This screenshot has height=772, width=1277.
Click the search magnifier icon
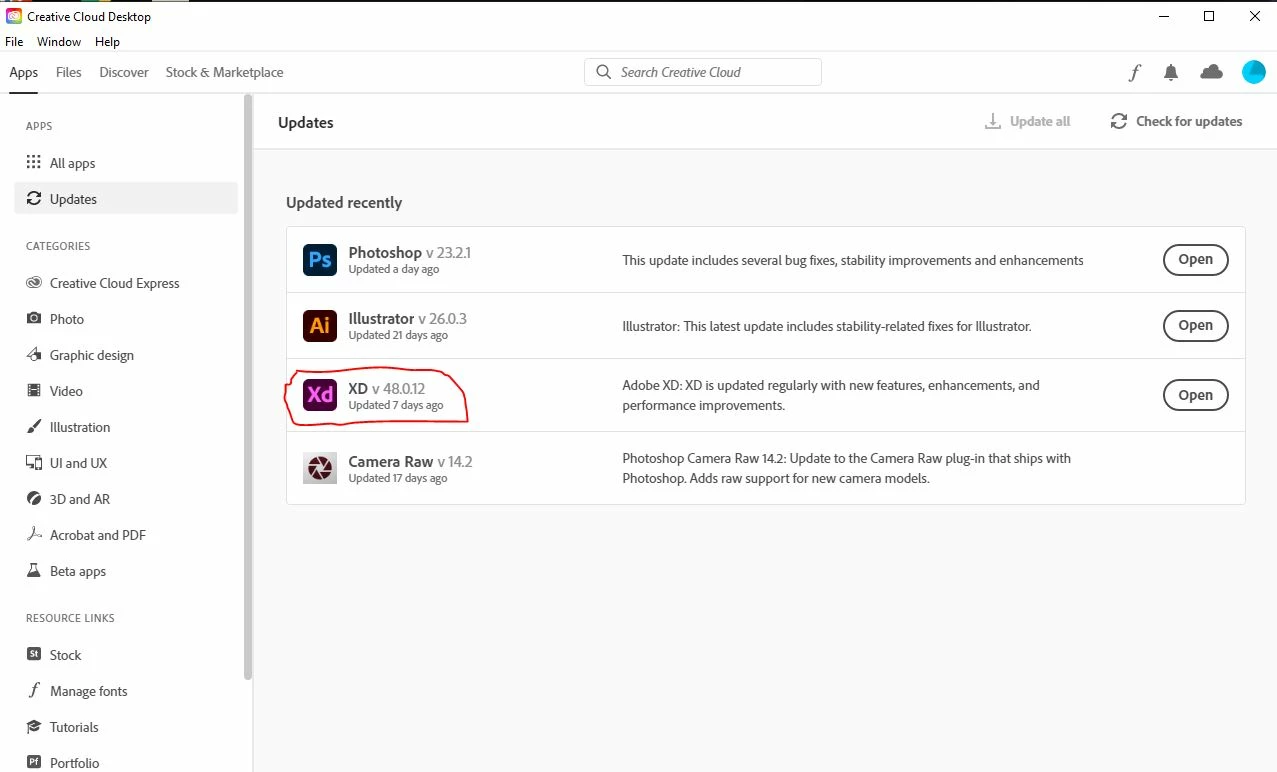point(603,72)
